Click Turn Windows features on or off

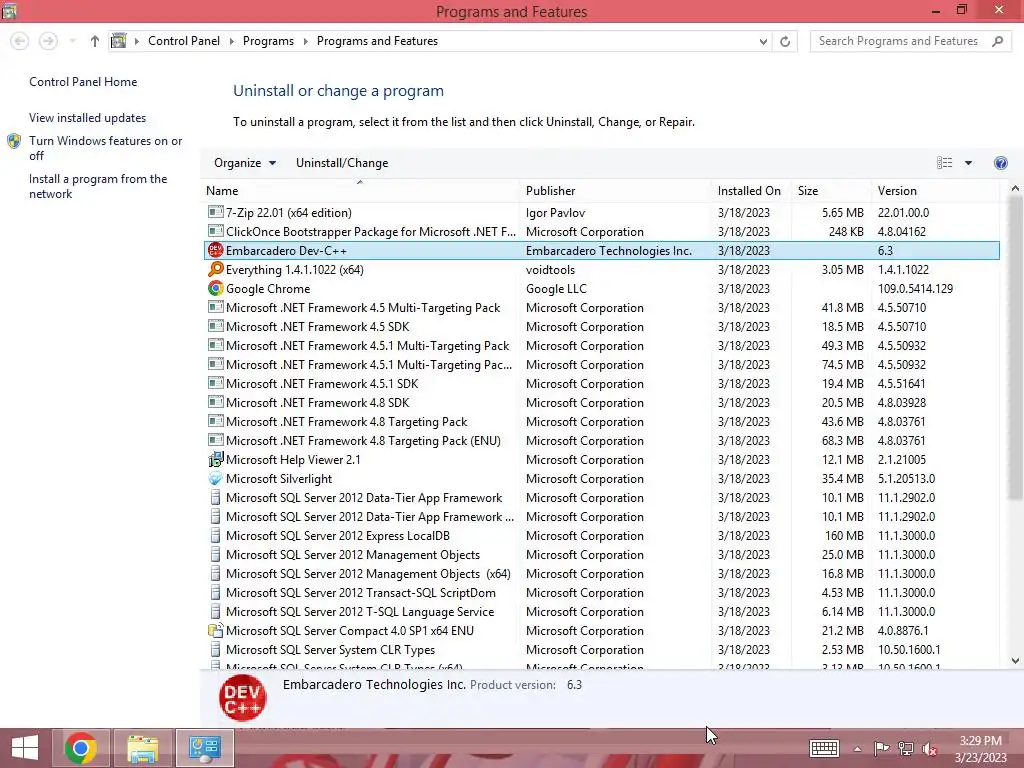pyautogui.click(x=106, y=148)
